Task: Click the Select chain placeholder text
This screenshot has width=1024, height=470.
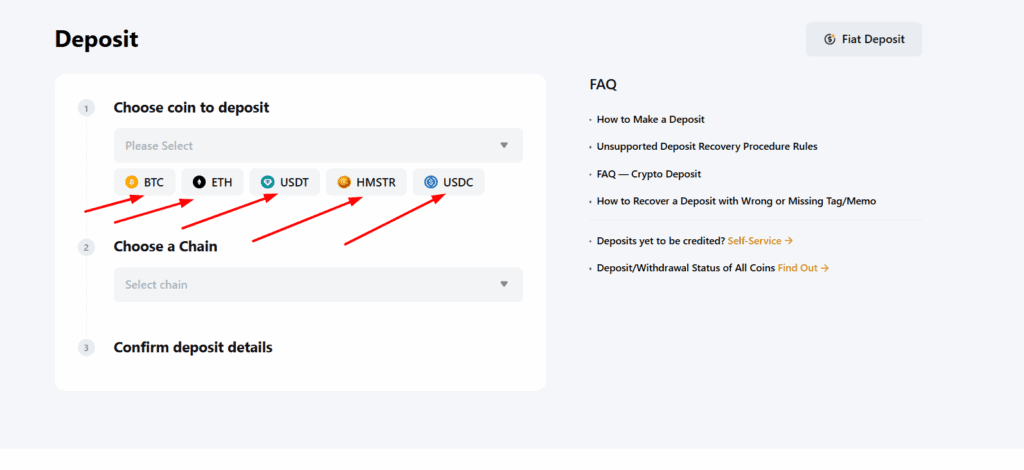Action: tap(156, 285)
